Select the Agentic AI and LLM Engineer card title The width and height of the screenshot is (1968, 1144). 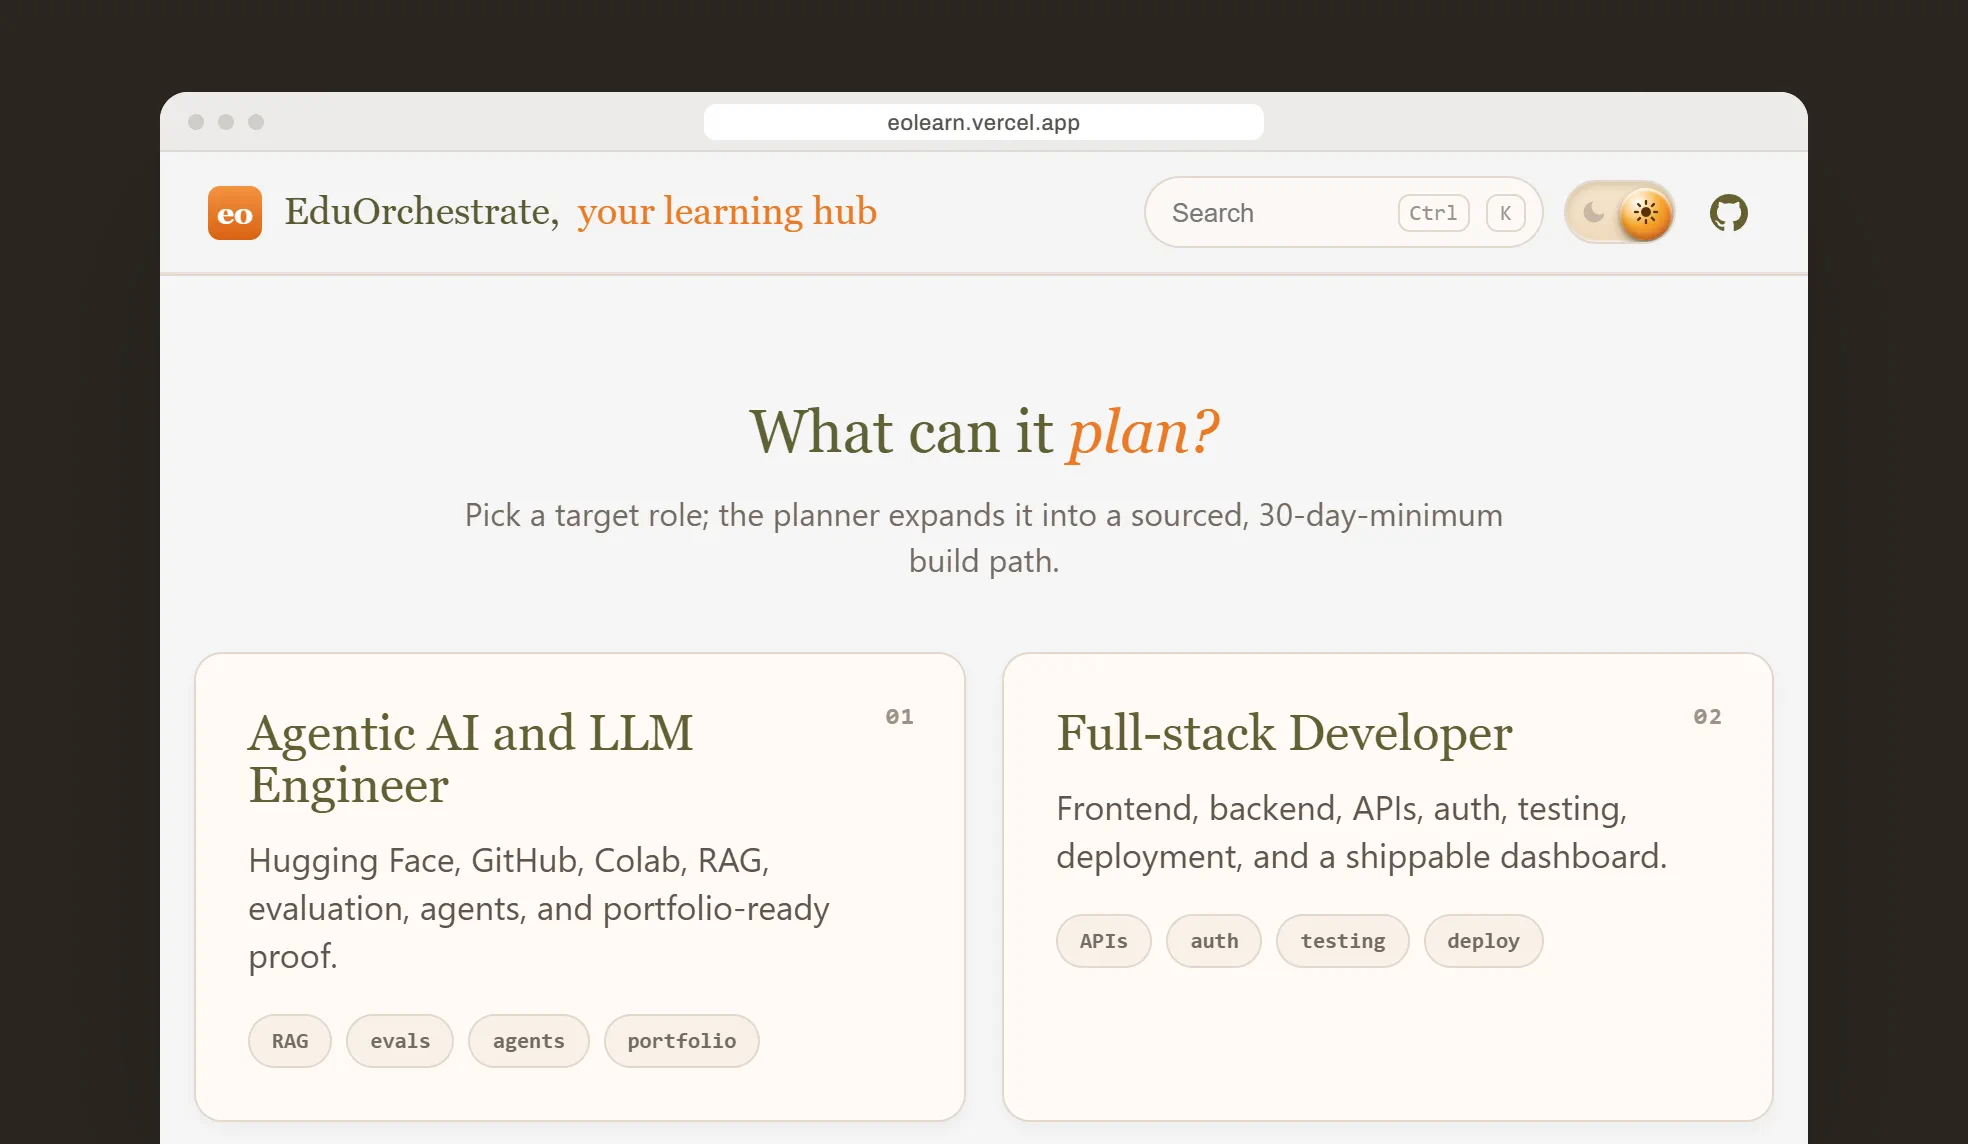[x=470, y=758]
